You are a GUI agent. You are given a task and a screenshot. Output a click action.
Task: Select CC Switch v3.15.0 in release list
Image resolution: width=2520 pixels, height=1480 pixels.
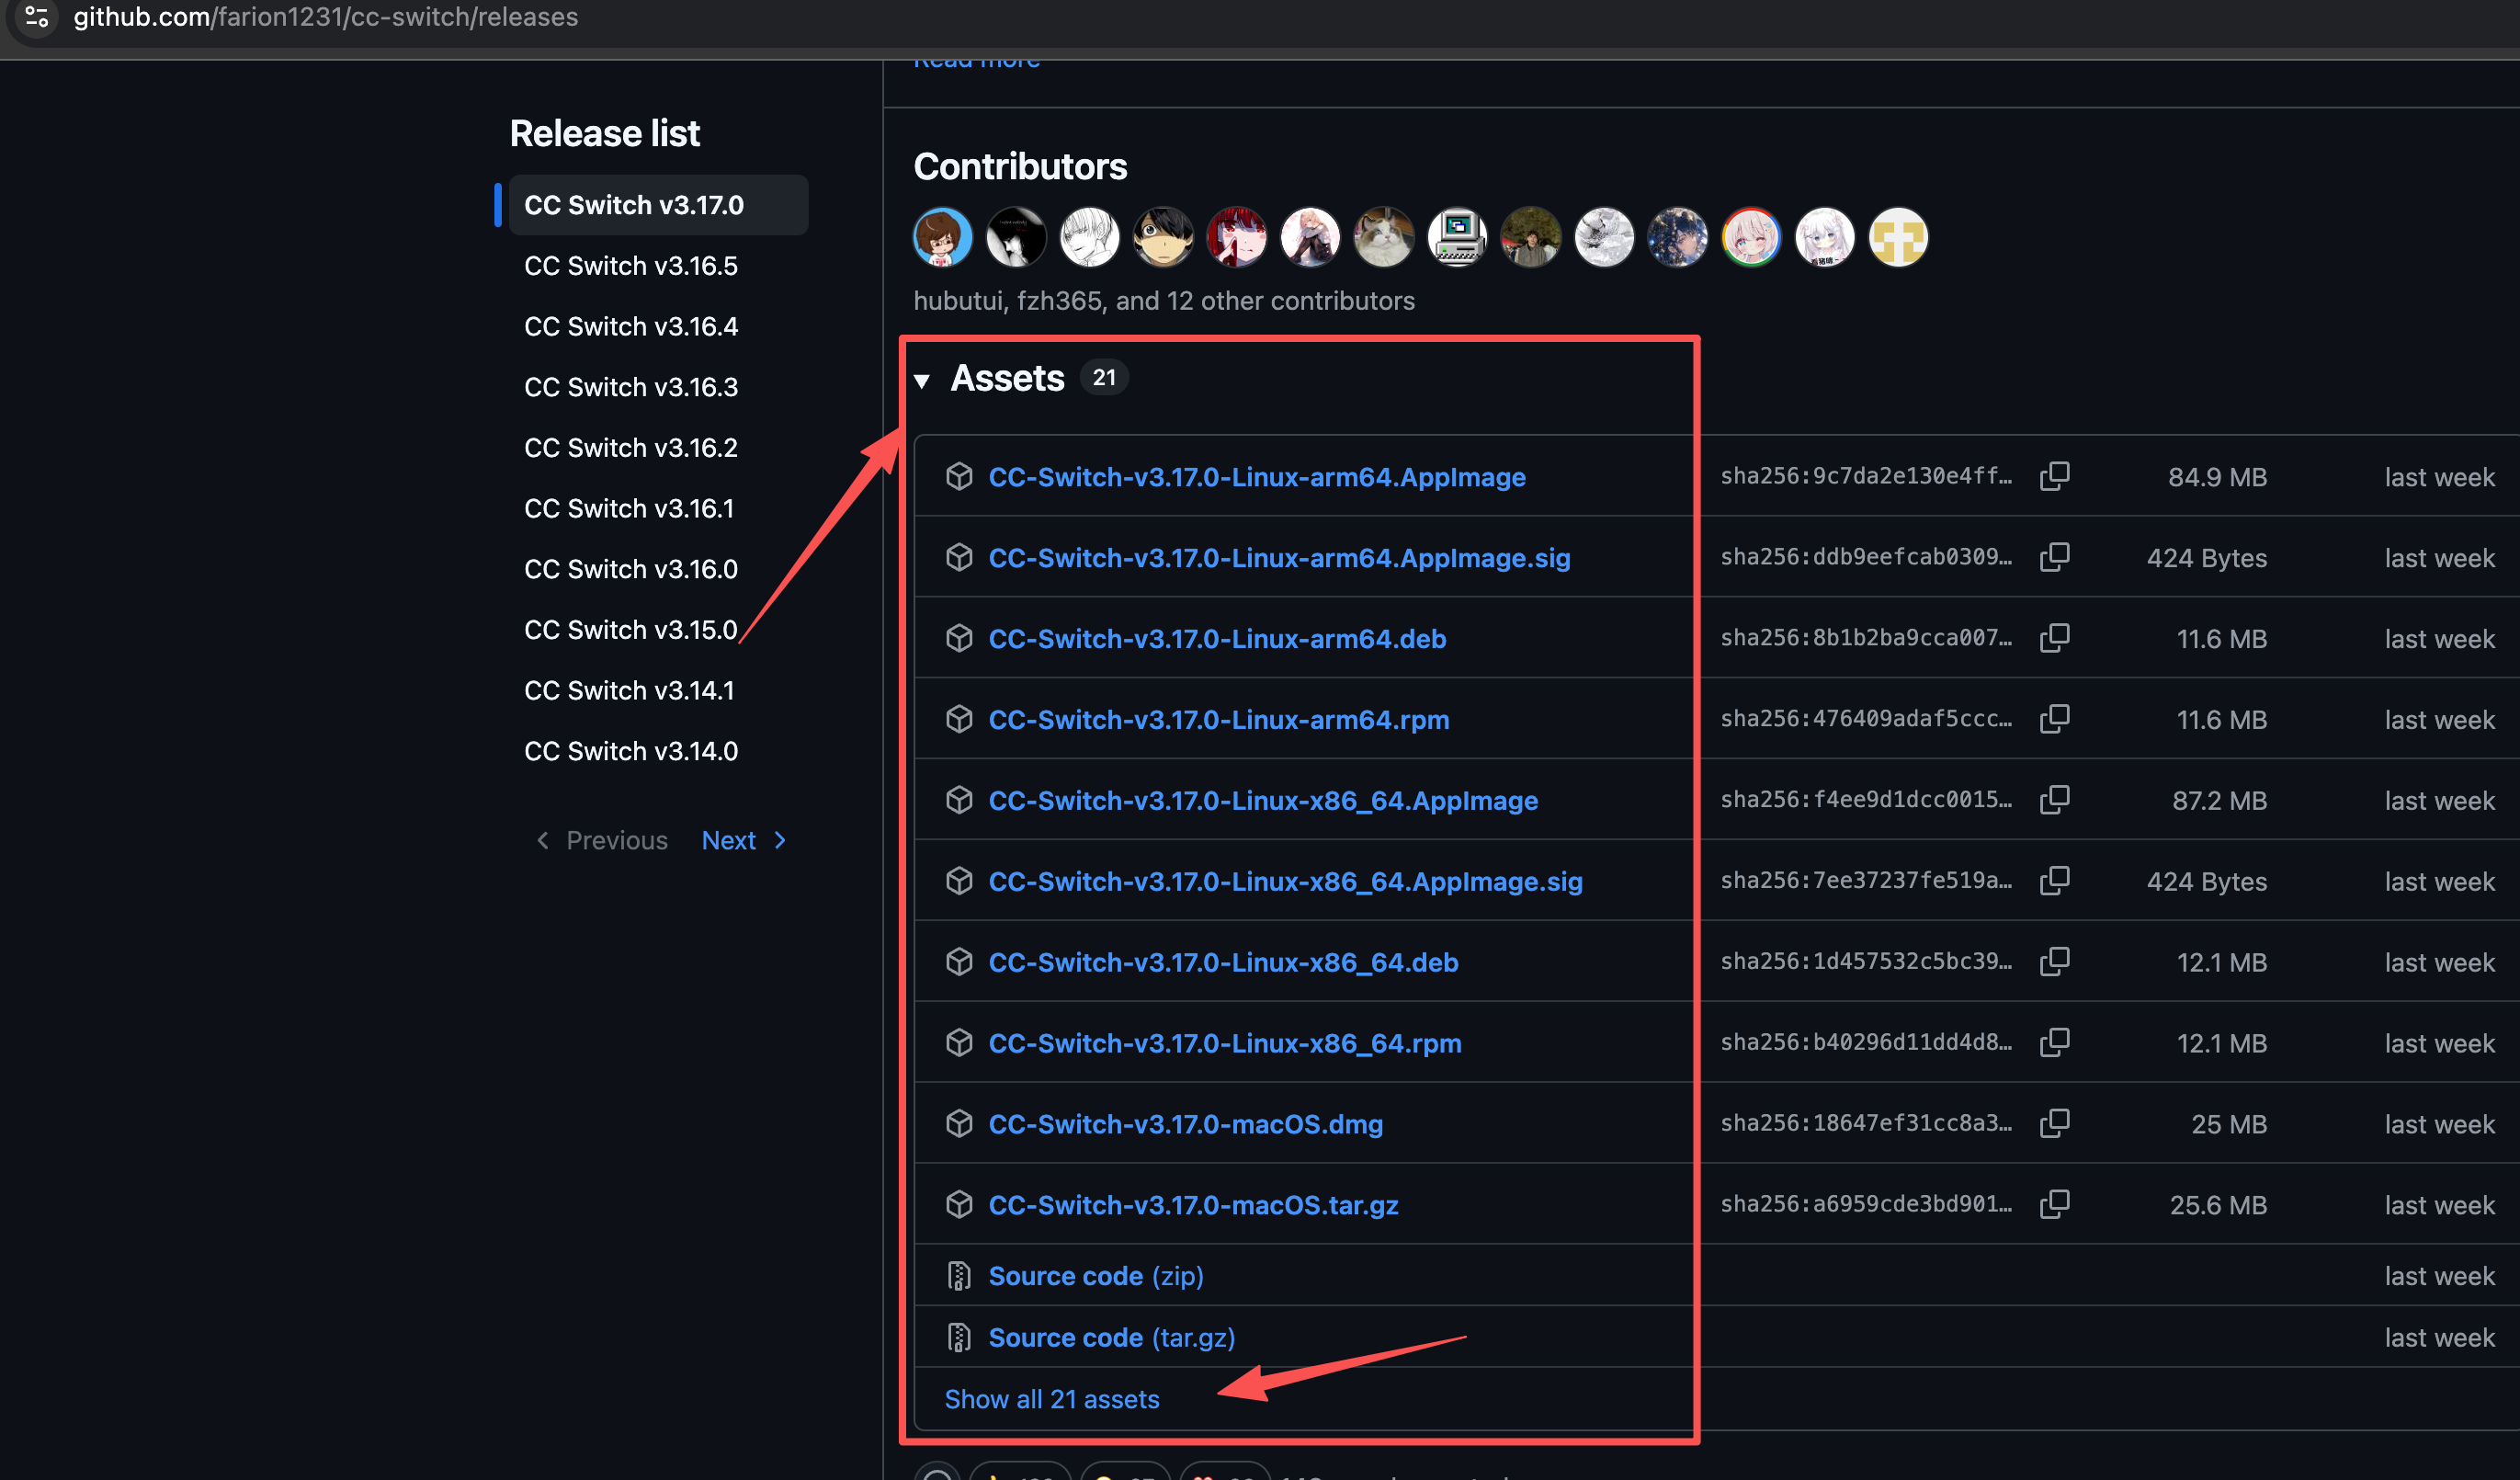(631, 630)
